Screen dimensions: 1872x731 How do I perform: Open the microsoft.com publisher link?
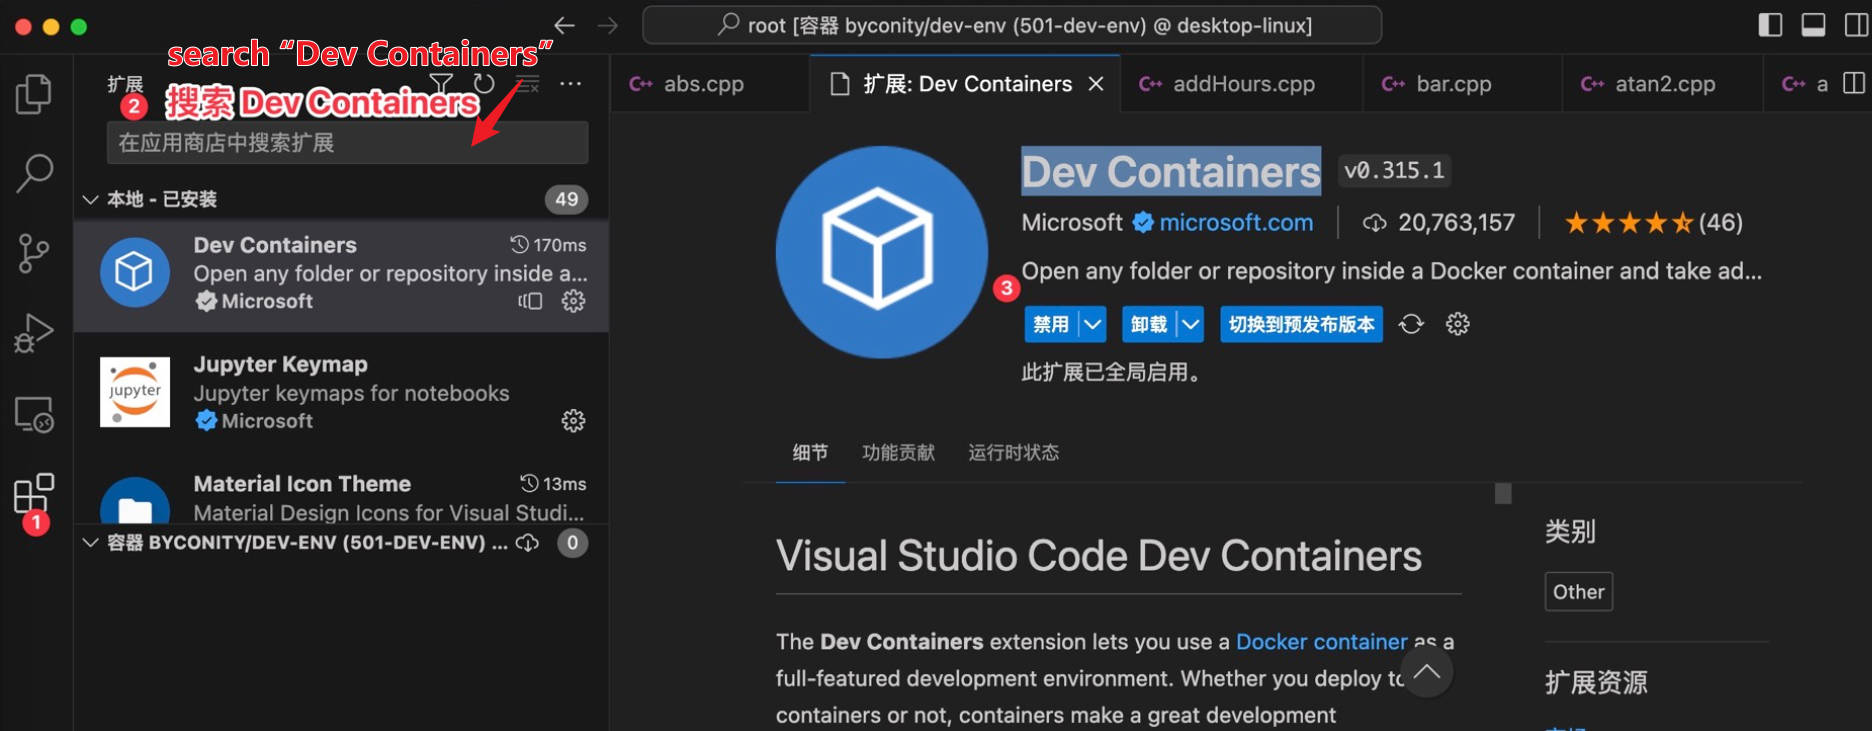[x=1236, y=222]
